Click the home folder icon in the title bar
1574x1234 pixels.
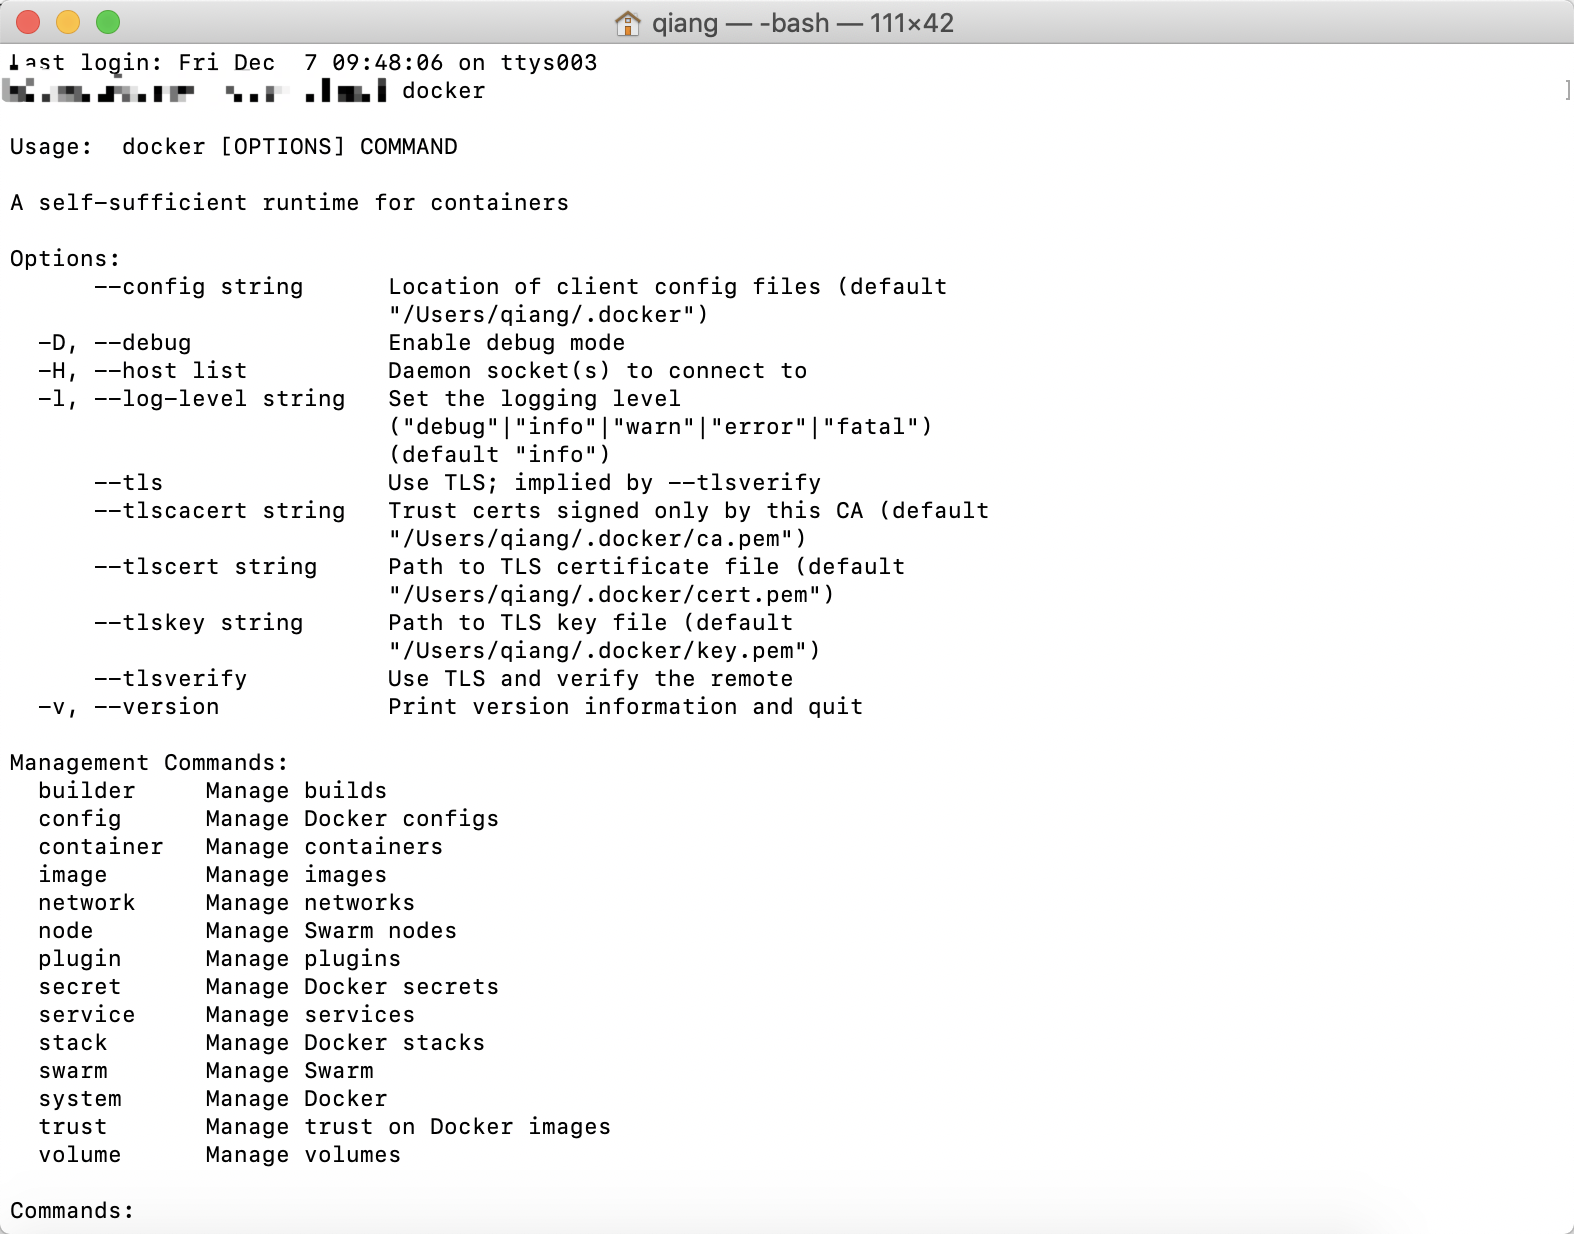point(628,23)
